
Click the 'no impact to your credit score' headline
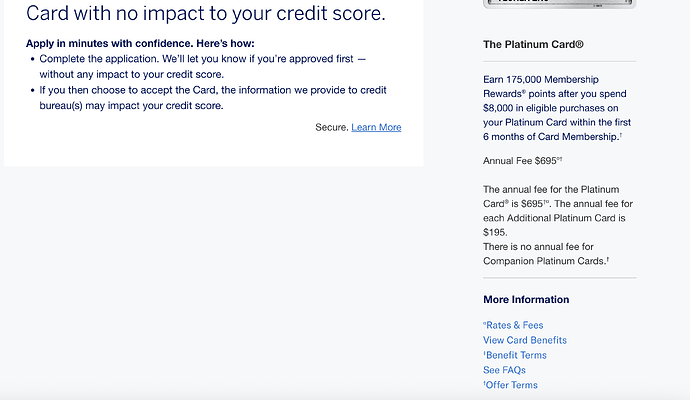205,14
